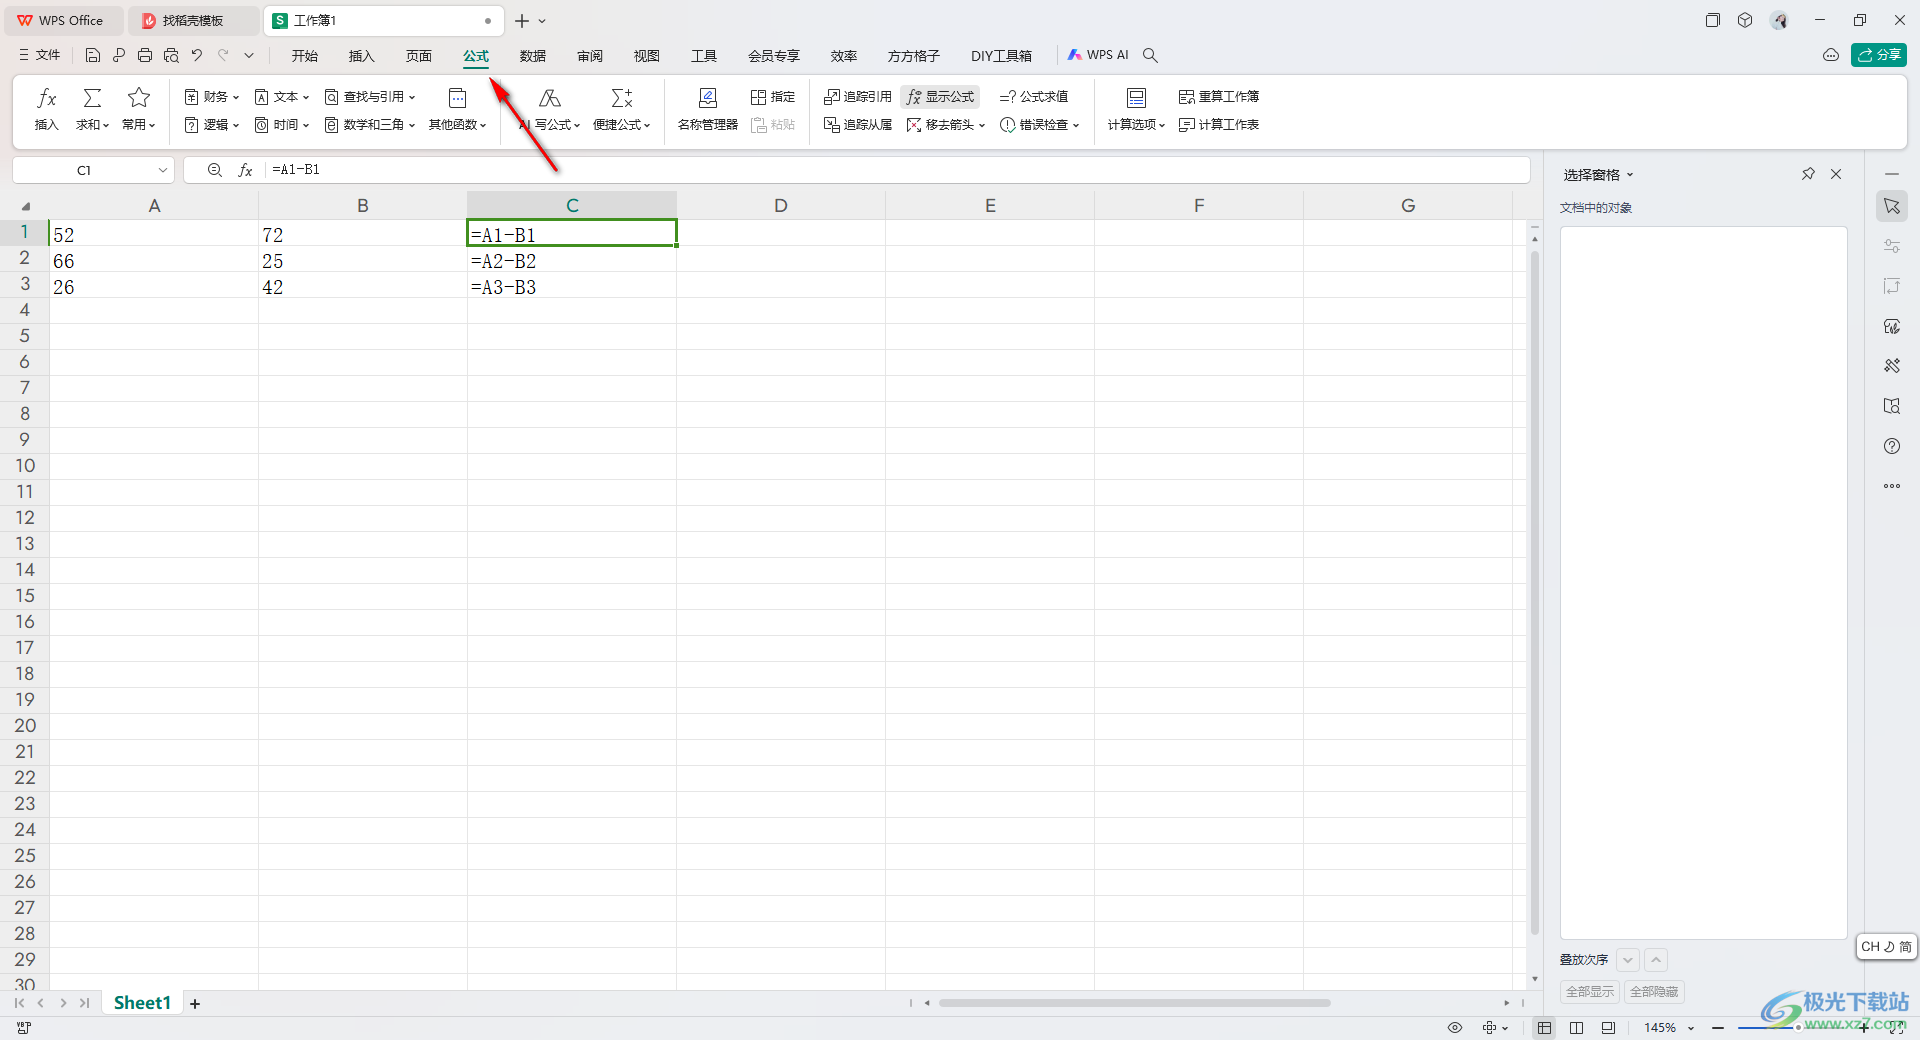Switch to Normal view in status bar

1545,1028
